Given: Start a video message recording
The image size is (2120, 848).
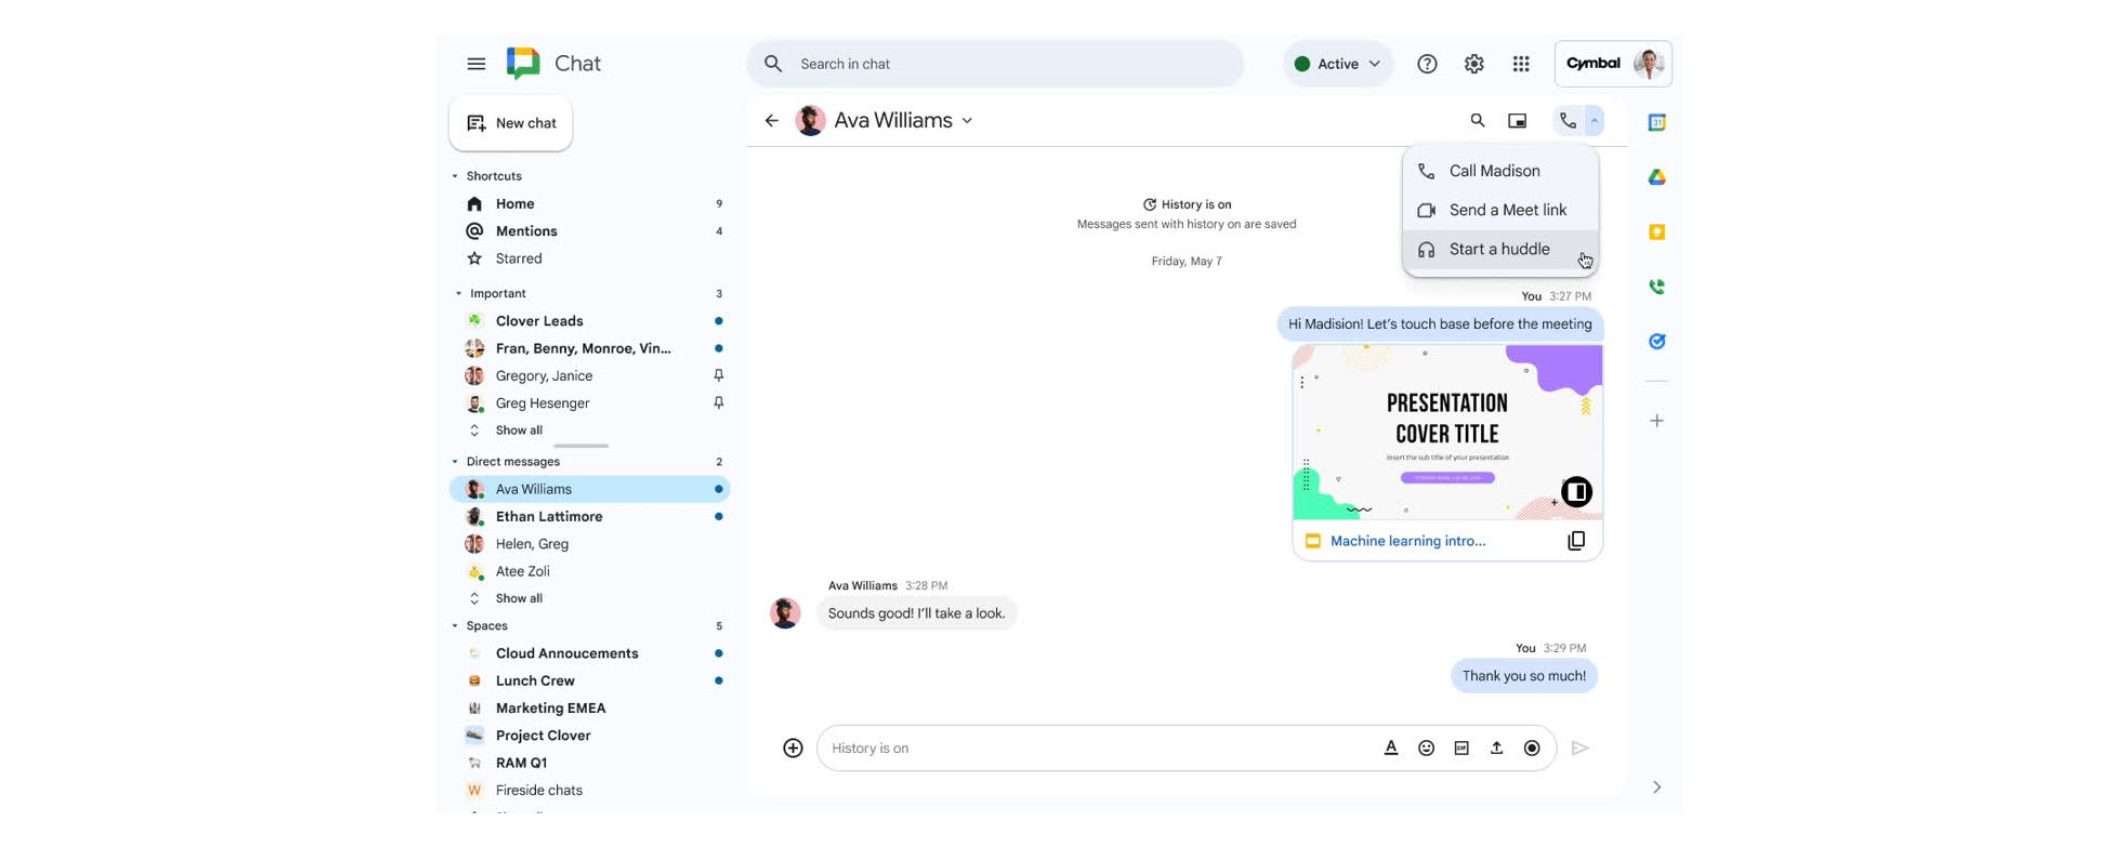Looking at the screenshot, I should coord(1531,748).
